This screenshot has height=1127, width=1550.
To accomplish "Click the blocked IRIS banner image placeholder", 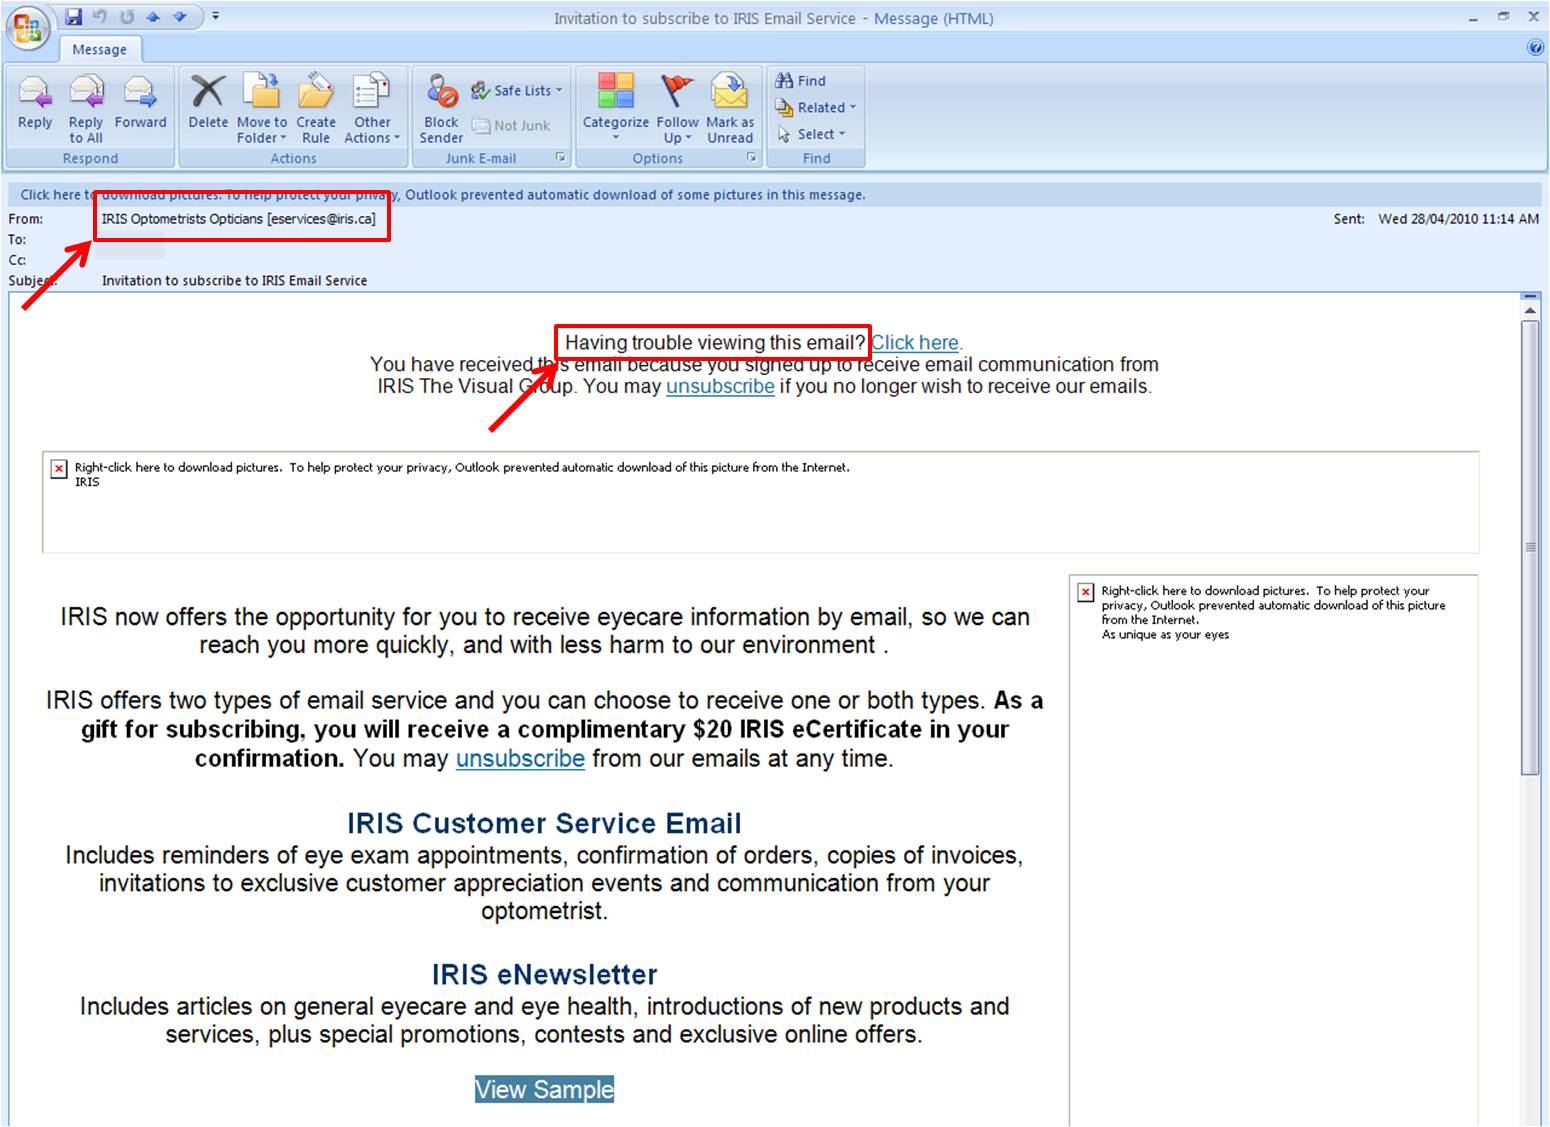I will pyautogui.click(x=760, y=503).
